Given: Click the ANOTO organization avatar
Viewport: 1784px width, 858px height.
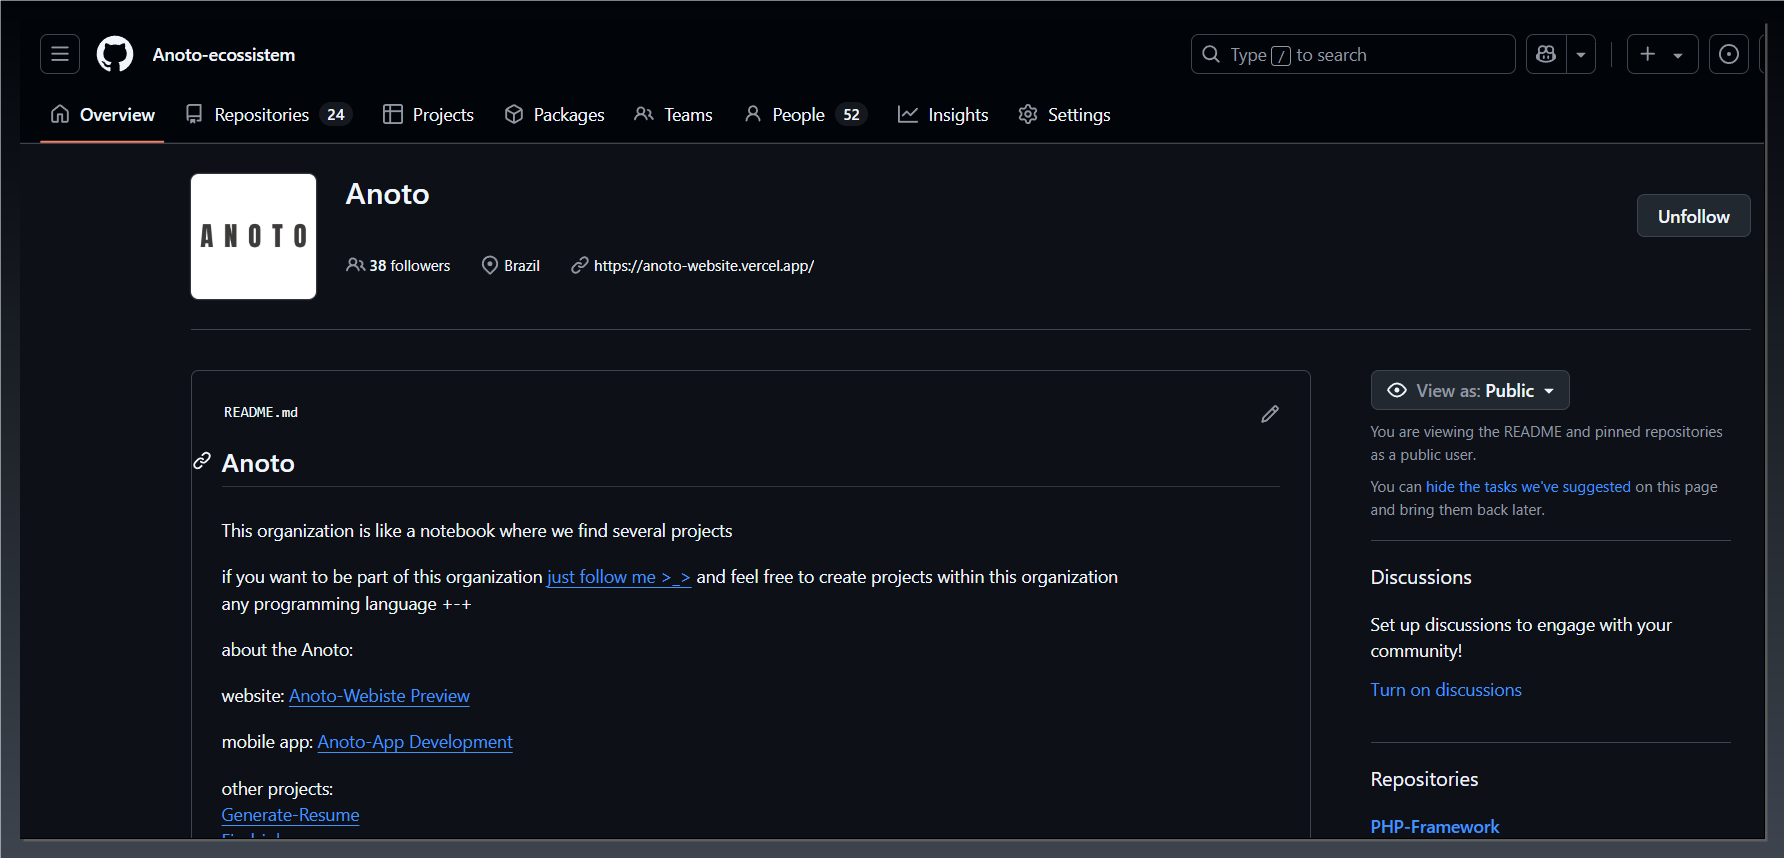Looking at the screenshot, I should click(x=253, y=236).
